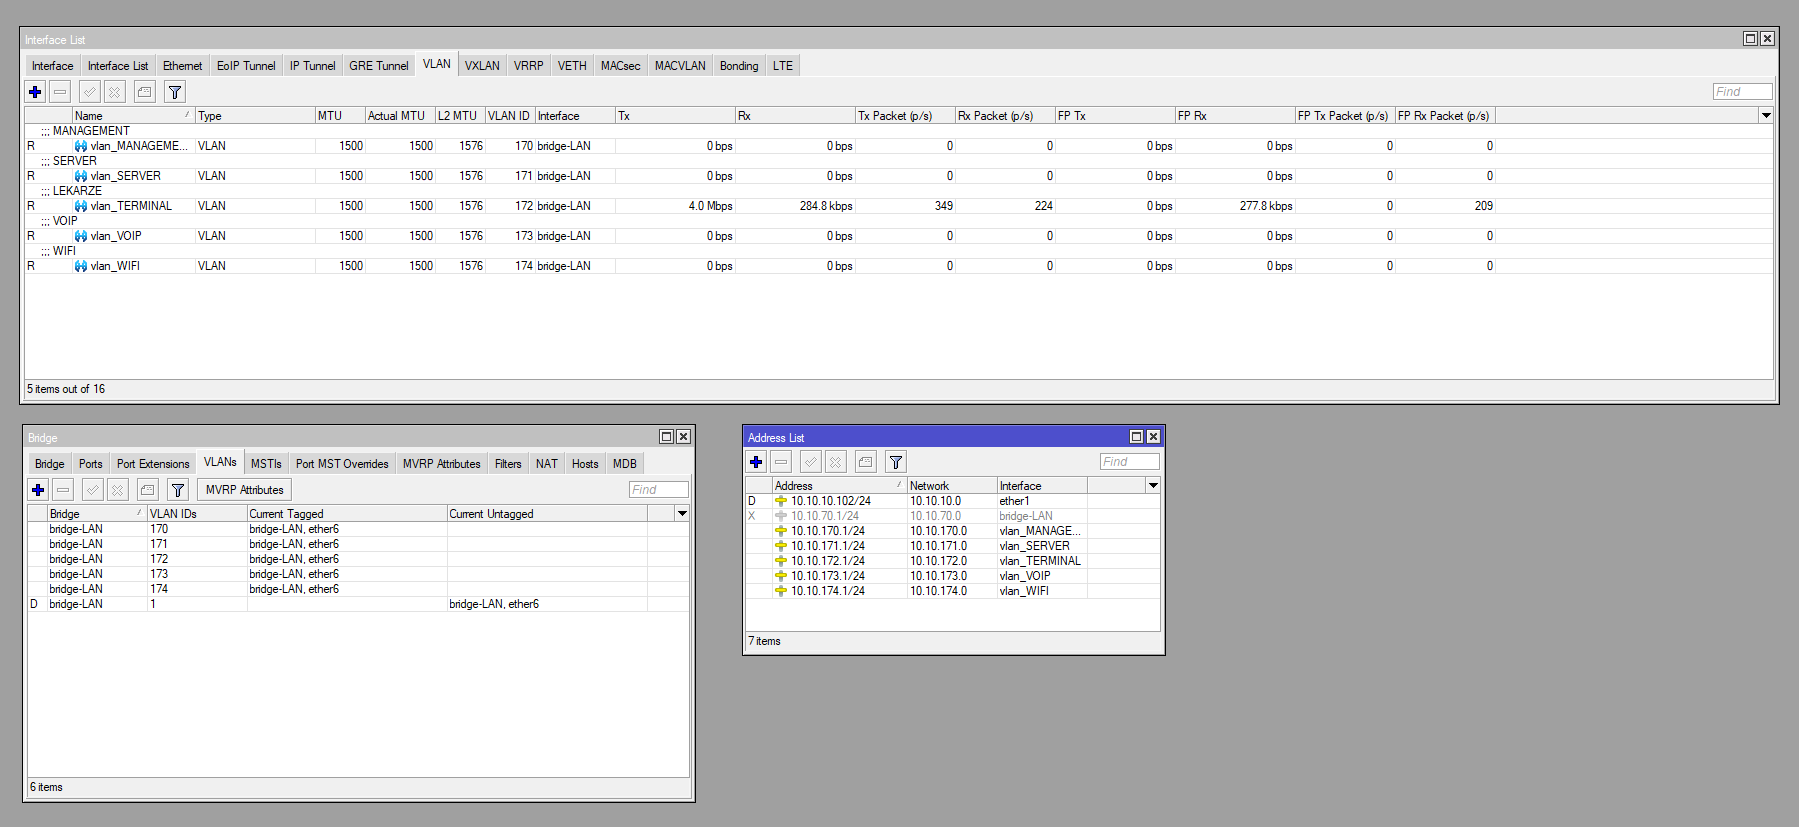This screenshot has width=1799, height=827.
Task: Click the comment icon in Interface List toolbar
Action: click(x=145, y=92)
